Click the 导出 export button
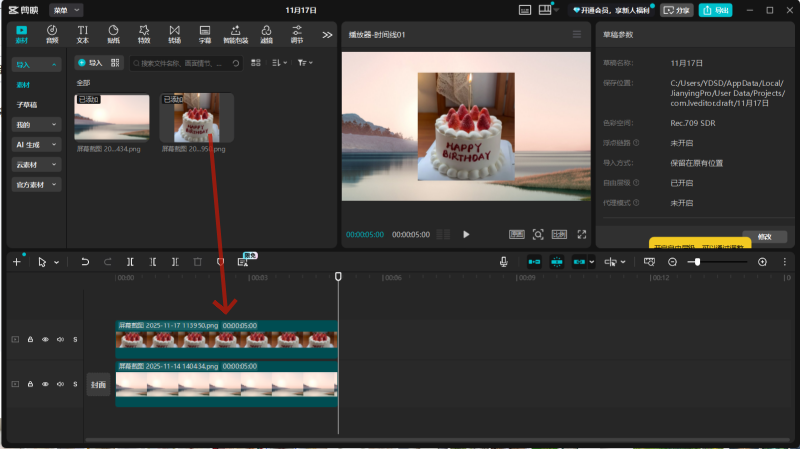The width and height of the screenshot is (800, 449). [714, 10]
